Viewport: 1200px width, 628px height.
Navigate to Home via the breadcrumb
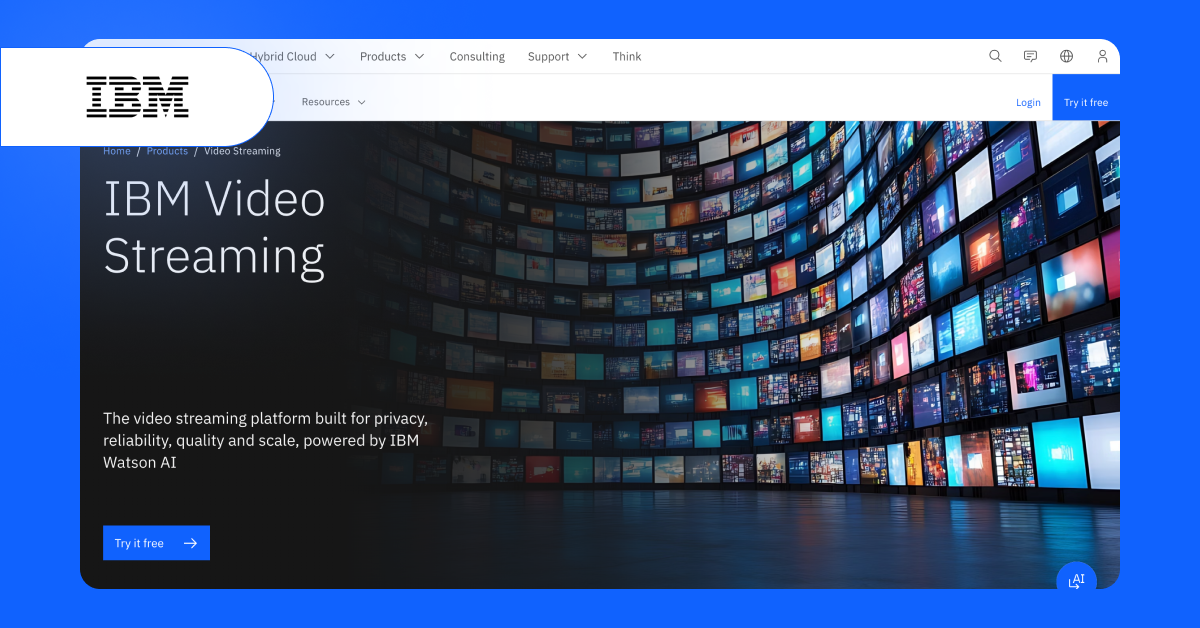pos(116,150)
